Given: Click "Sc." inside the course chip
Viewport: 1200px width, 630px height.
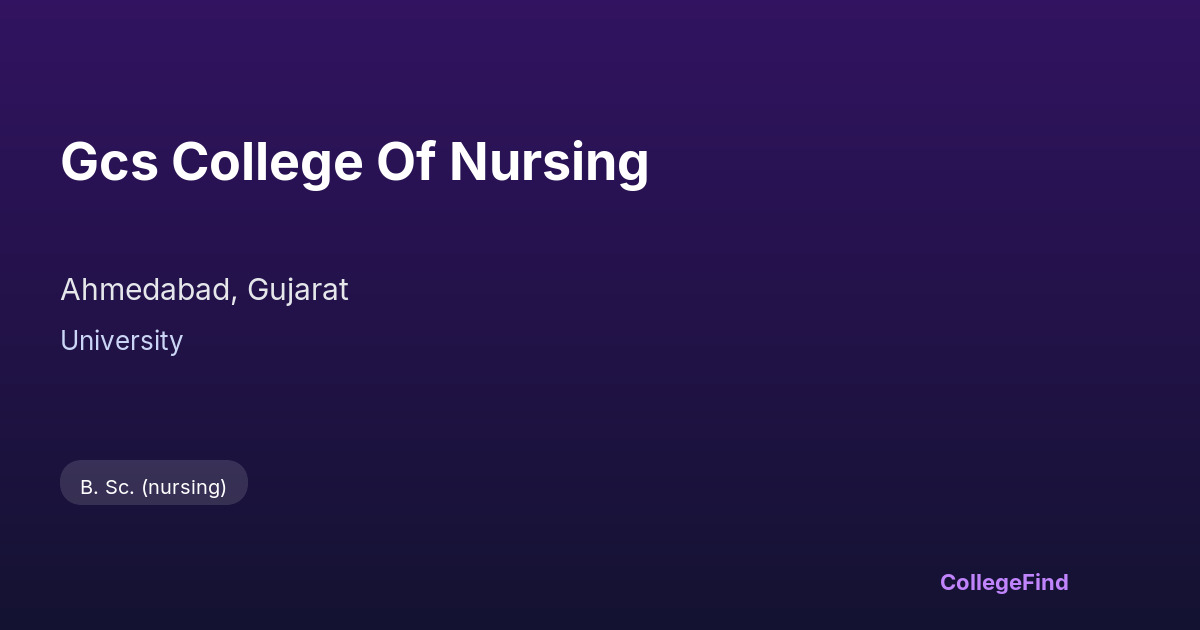Looking at the screenshot, I should tap(119, 487).
